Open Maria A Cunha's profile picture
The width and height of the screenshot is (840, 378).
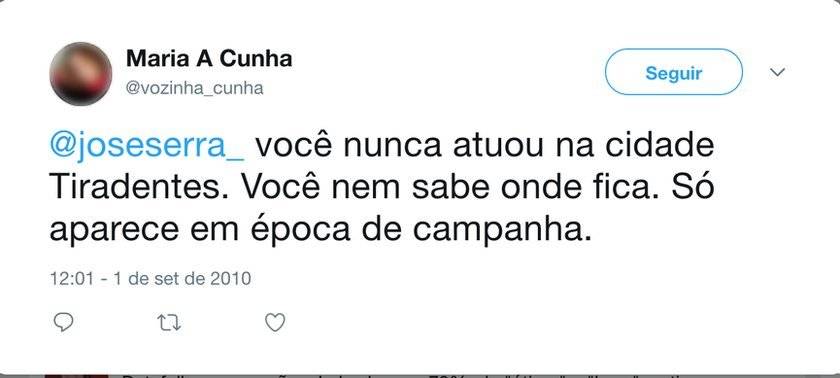(x=81, y=73)
